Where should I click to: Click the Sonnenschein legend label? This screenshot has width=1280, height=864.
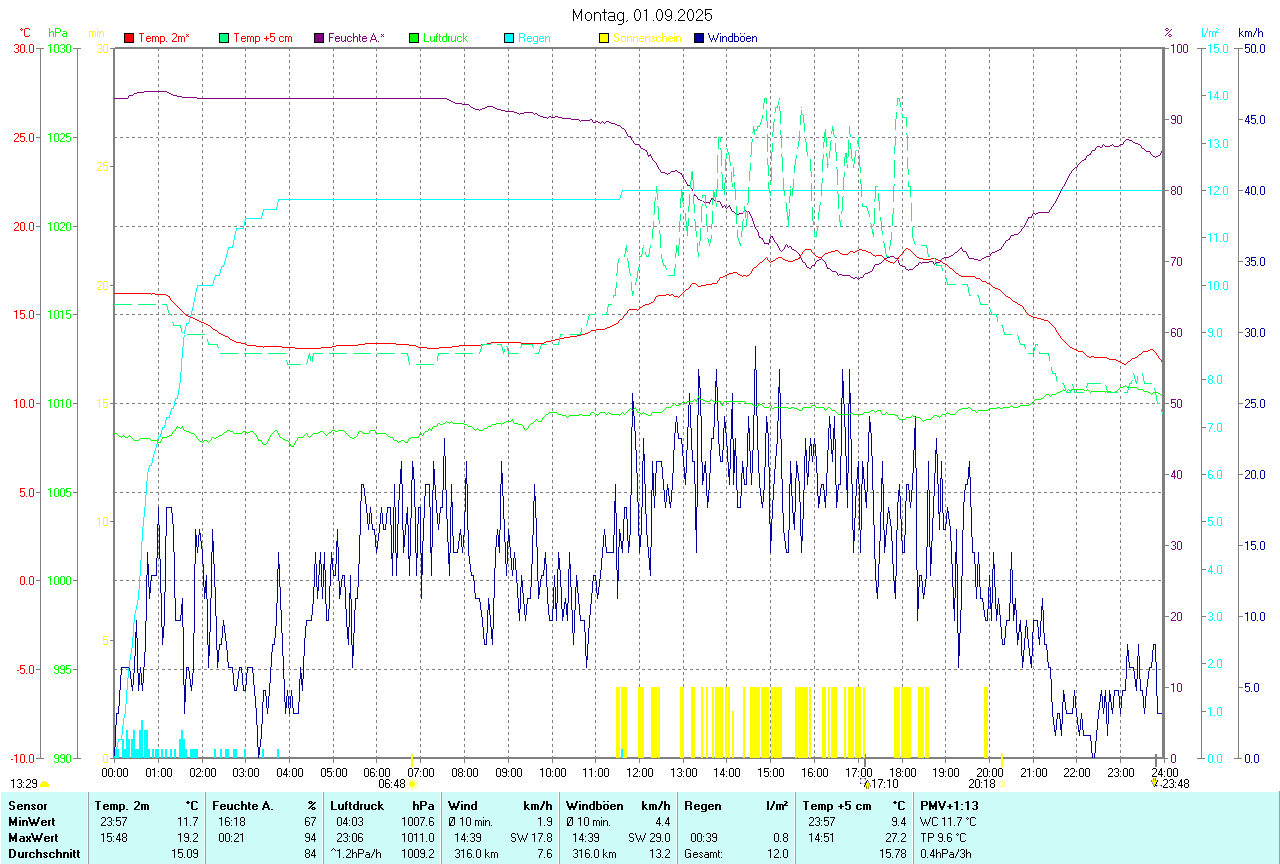tap(647, 38)
